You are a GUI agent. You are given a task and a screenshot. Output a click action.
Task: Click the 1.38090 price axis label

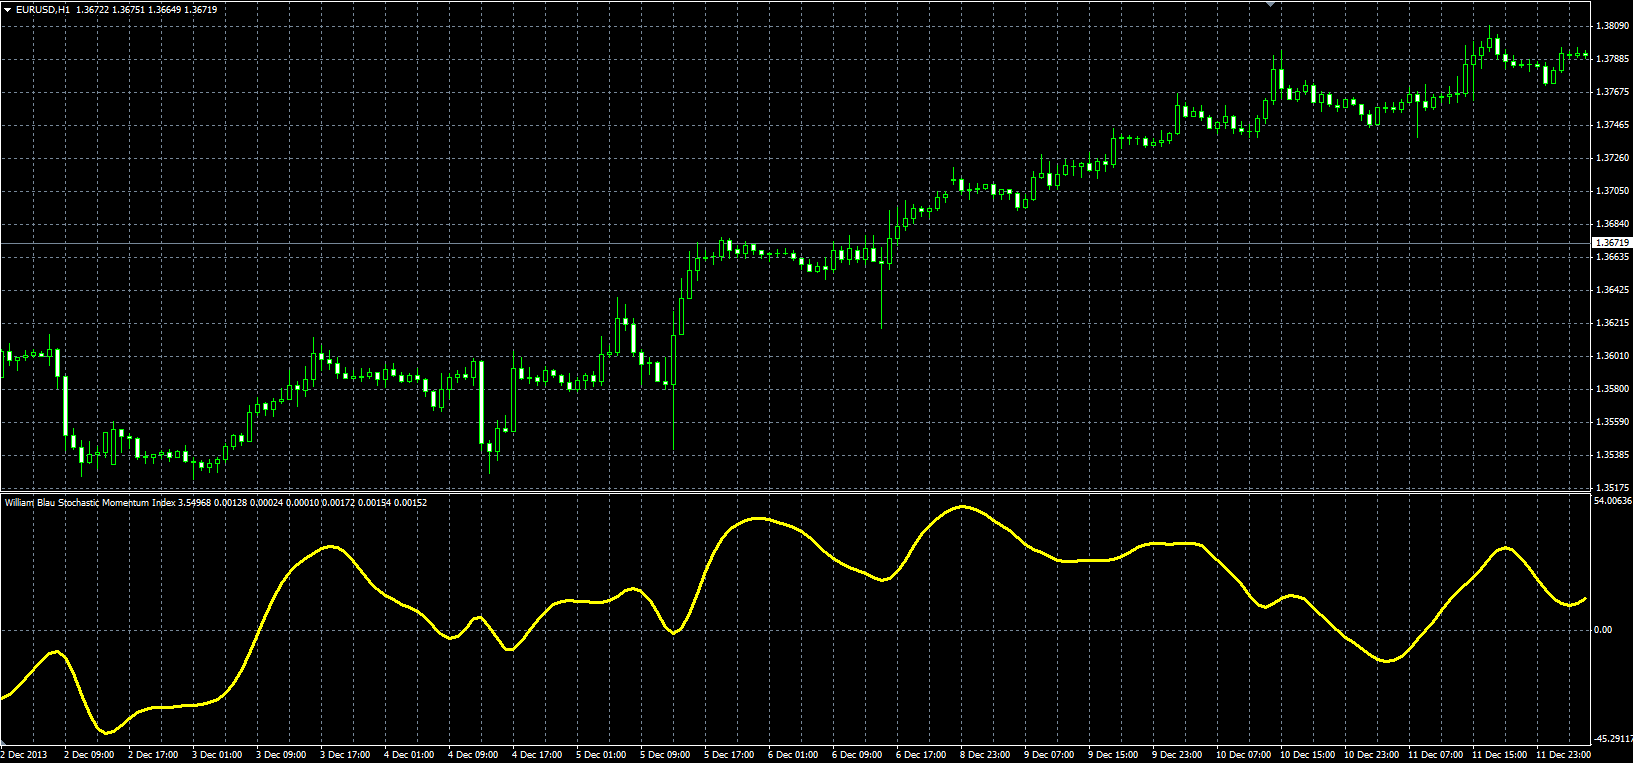(1613, 26)
